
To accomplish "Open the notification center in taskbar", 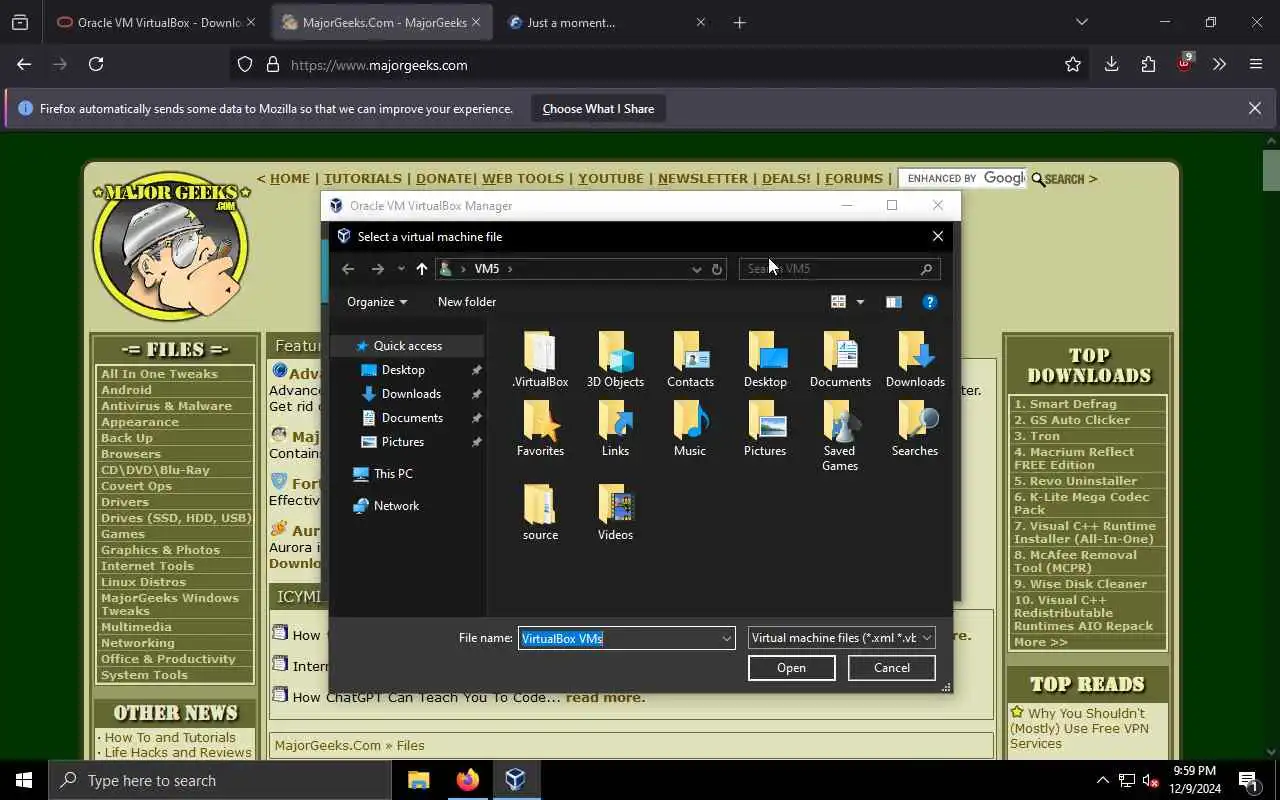I will [x=1248, y=781].
